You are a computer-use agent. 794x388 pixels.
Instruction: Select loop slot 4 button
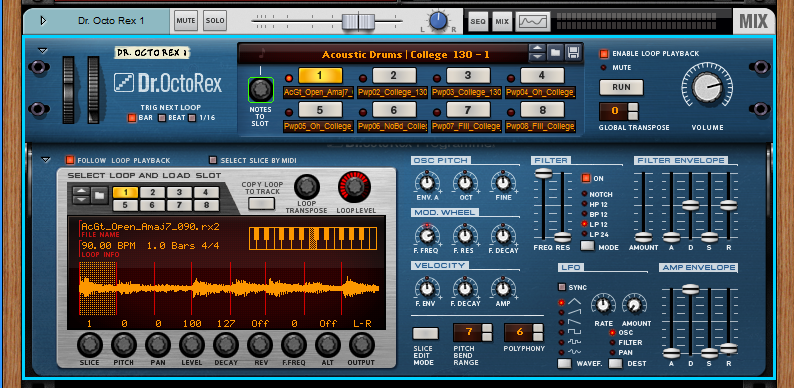pos(542,75)
